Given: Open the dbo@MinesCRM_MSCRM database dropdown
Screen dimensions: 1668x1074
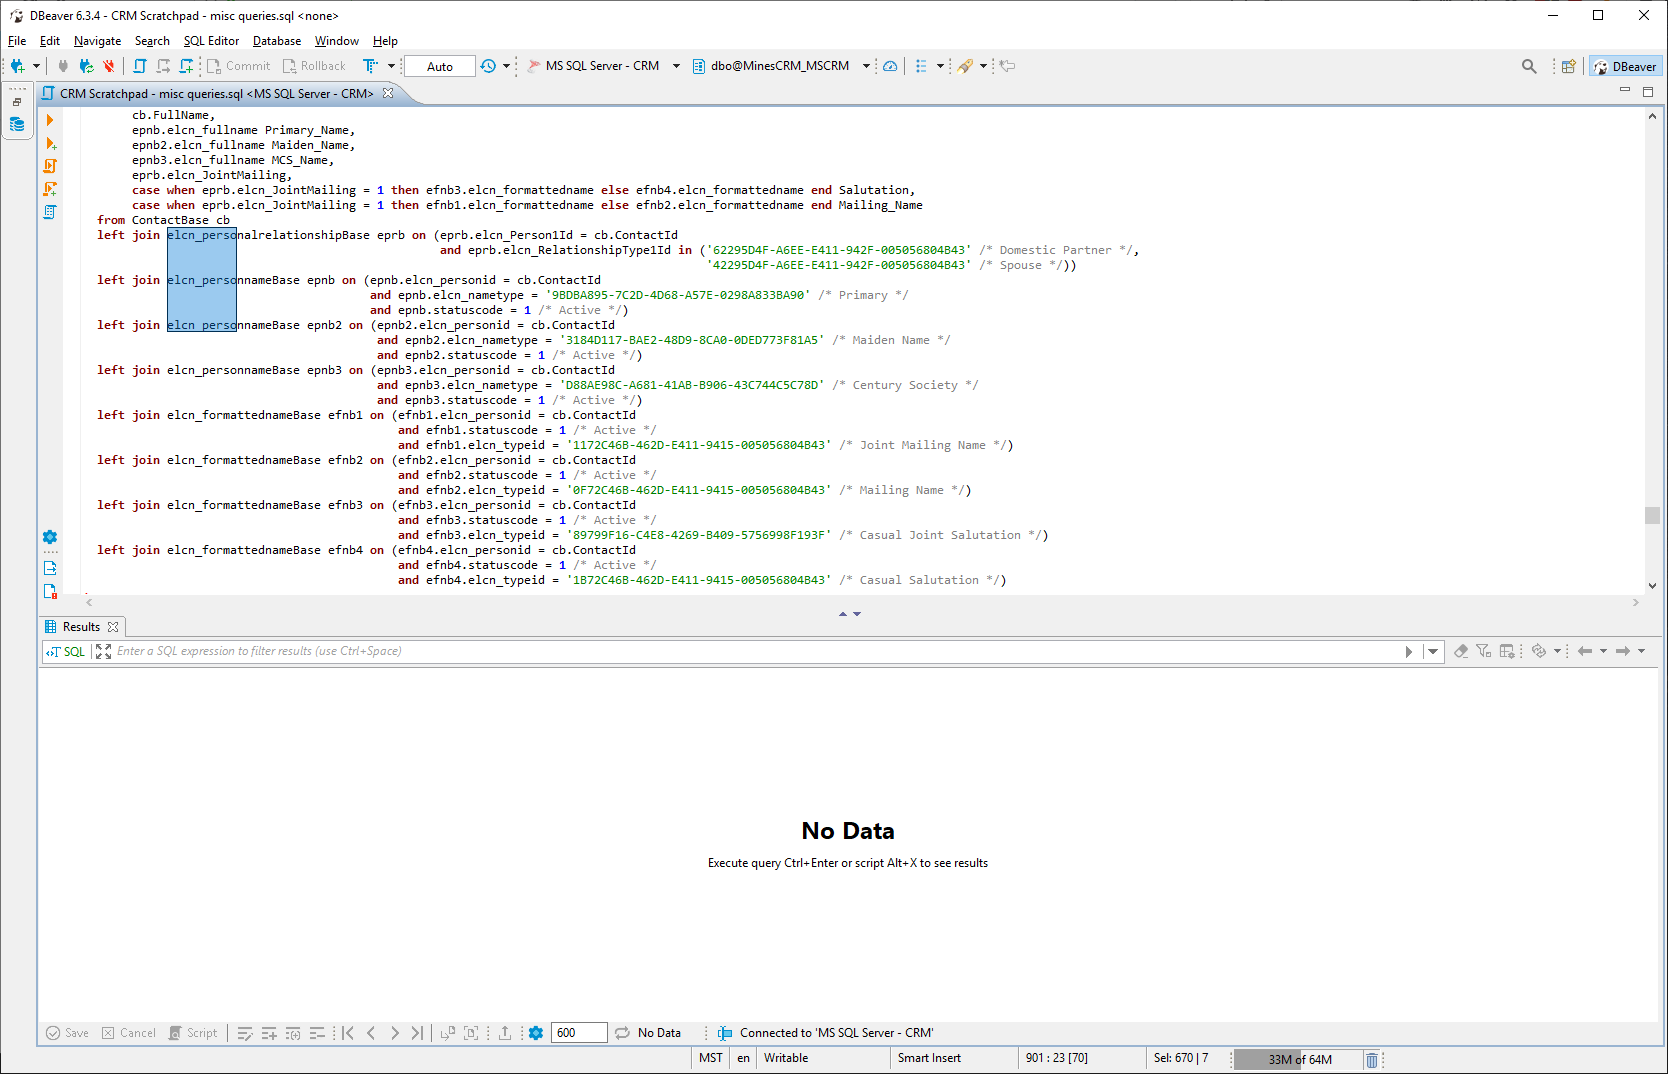Looking at the screenshot, I should [x=864, y=65].
